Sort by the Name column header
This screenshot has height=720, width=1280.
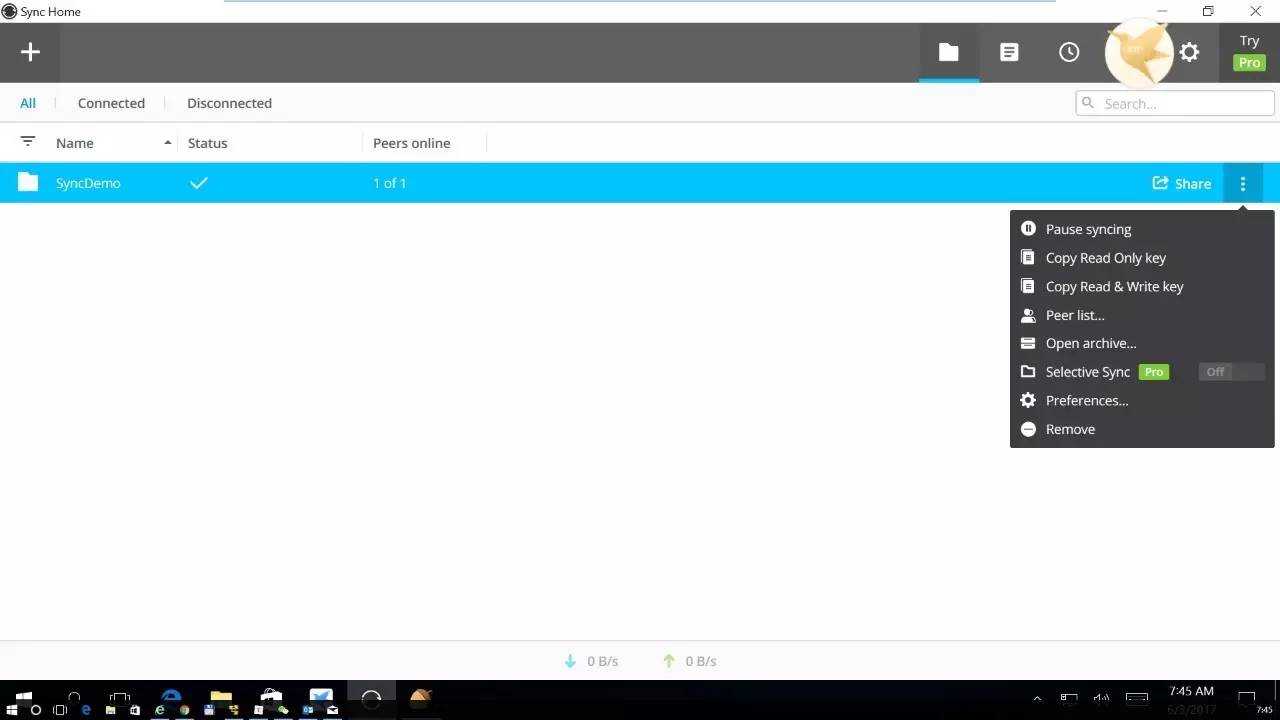(x=75, y=143)
